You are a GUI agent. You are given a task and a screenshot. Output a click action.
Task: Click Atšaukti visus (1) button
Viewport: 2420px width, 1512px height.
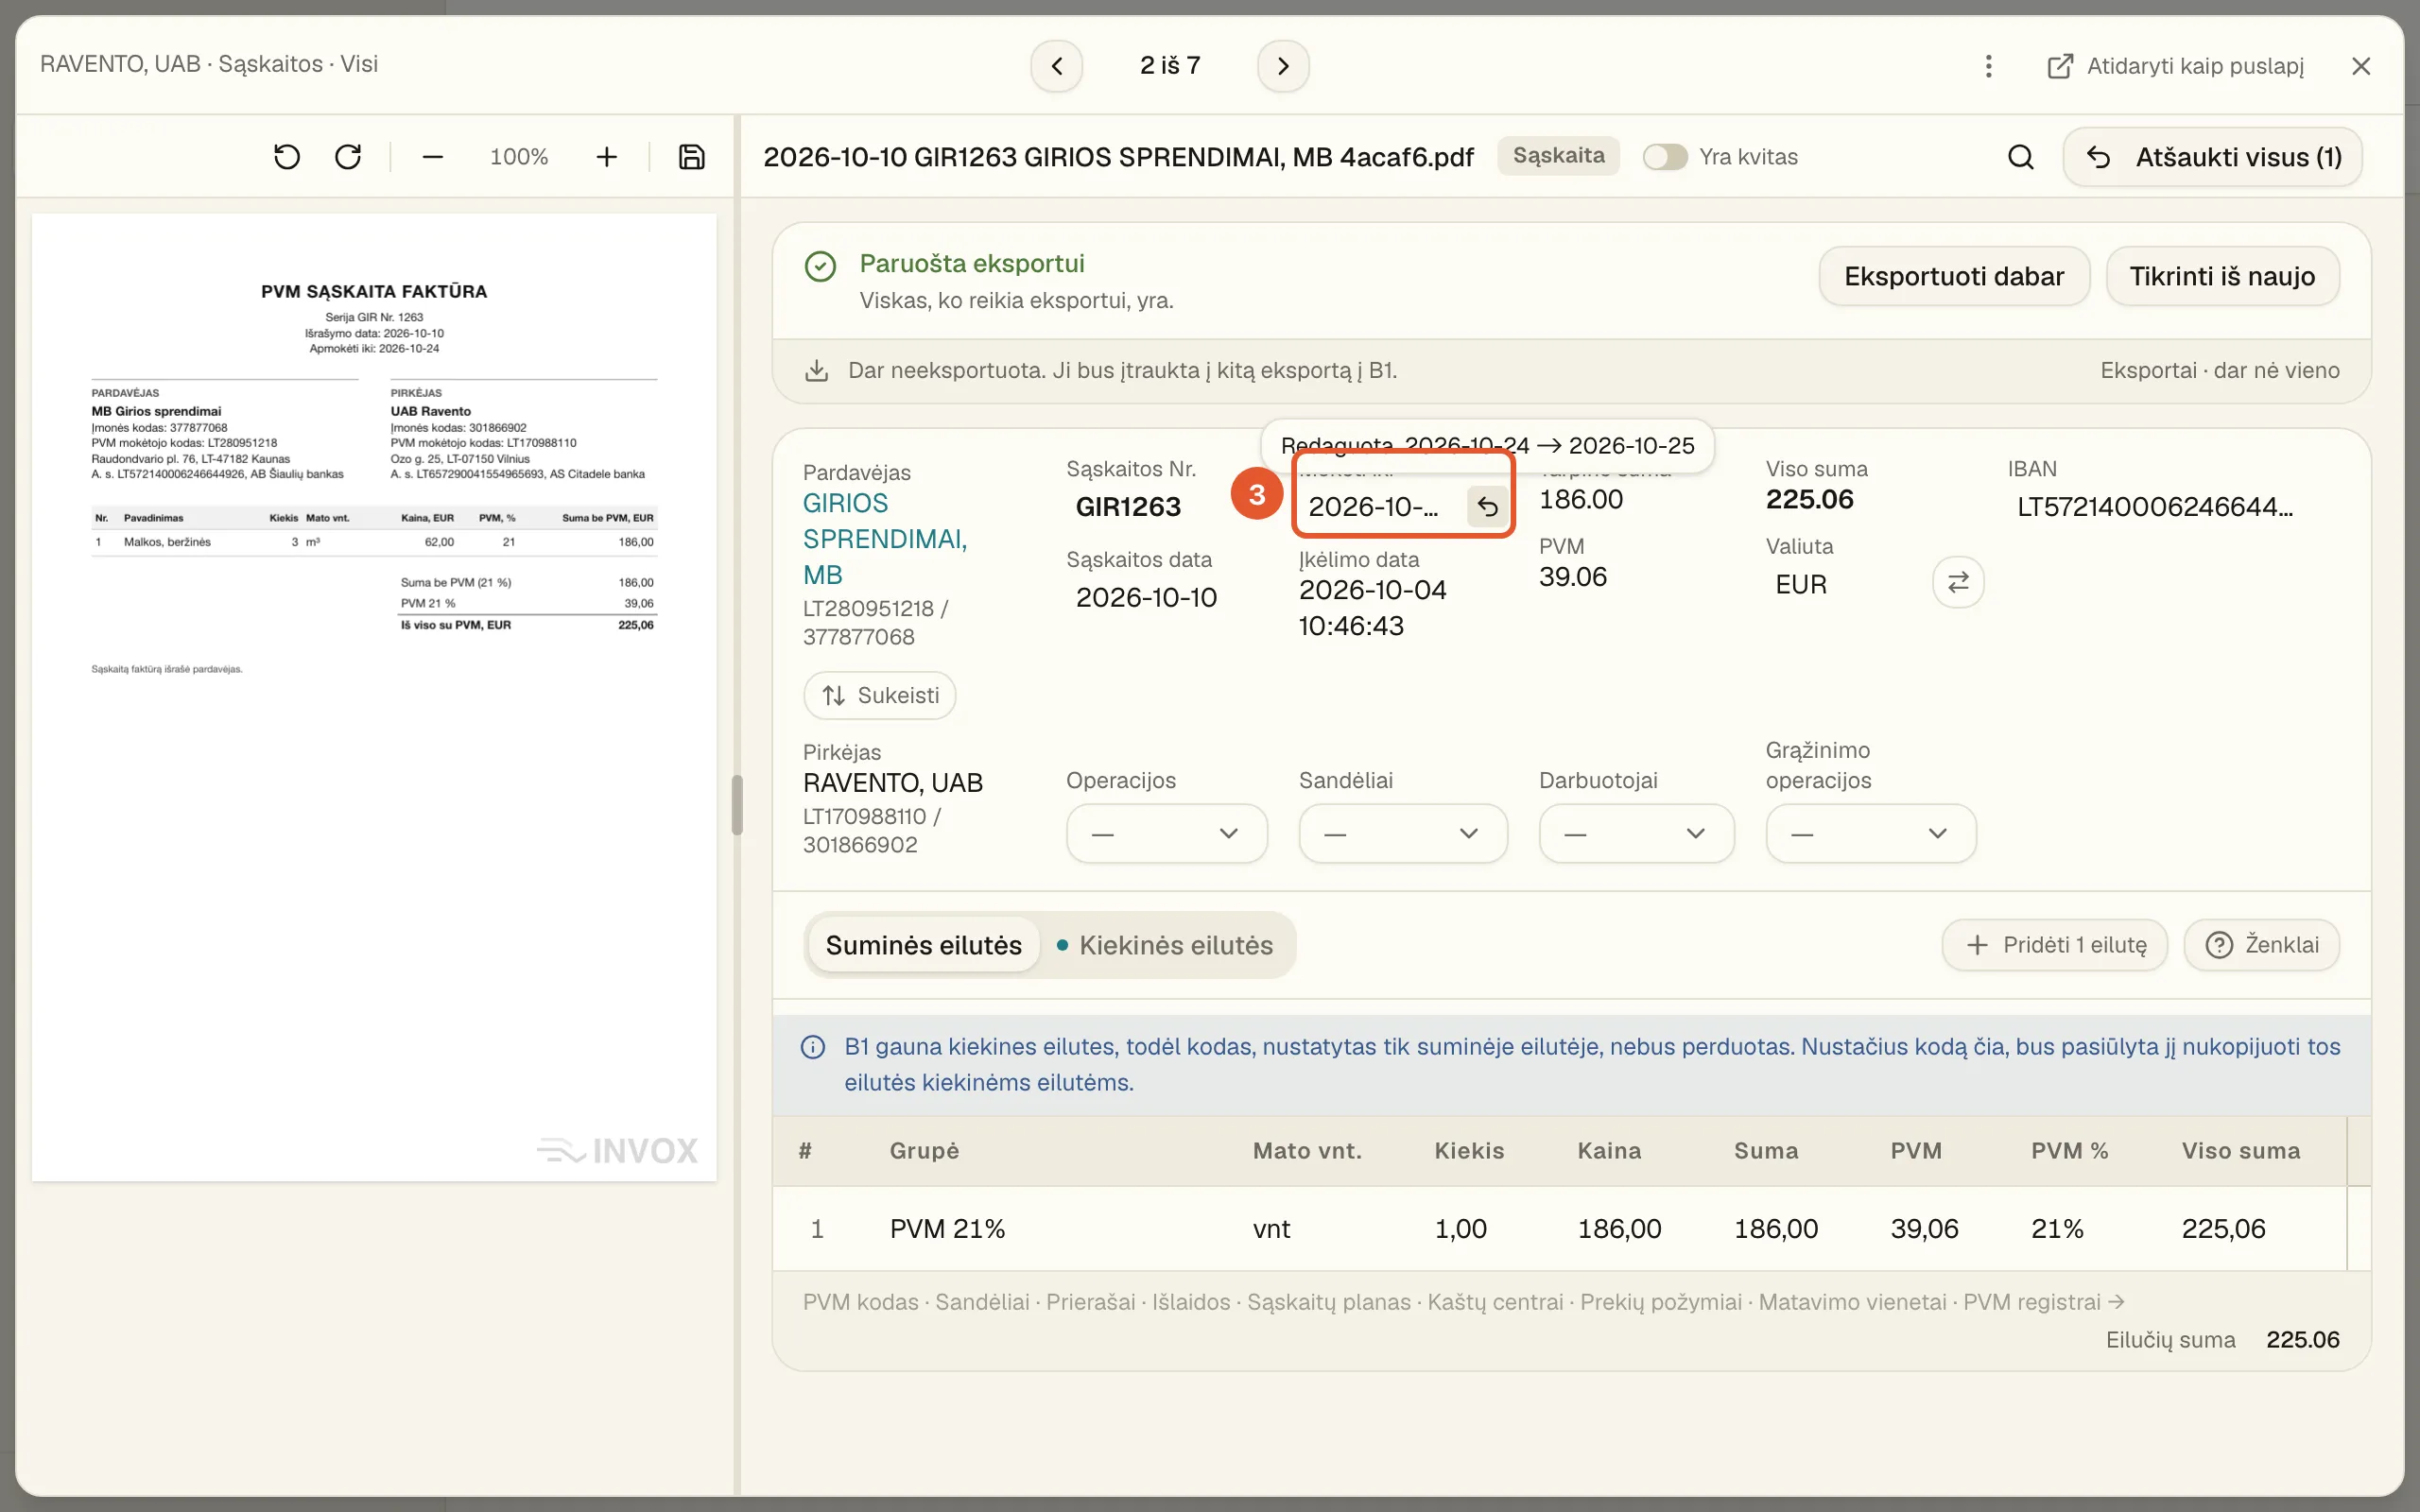click(x=2212, y=157)
